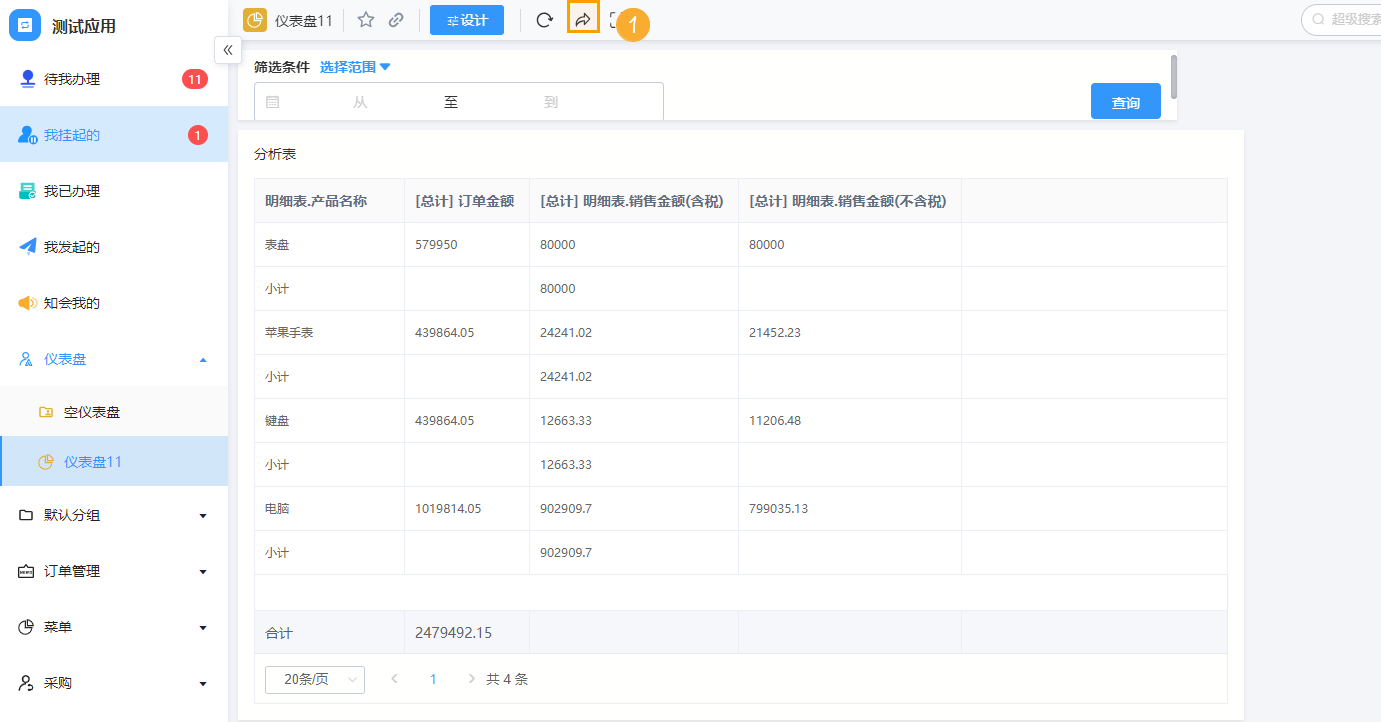Click the 查询 button
The width and height of the screenshot is (1381, 722).
pos(1125,102)
